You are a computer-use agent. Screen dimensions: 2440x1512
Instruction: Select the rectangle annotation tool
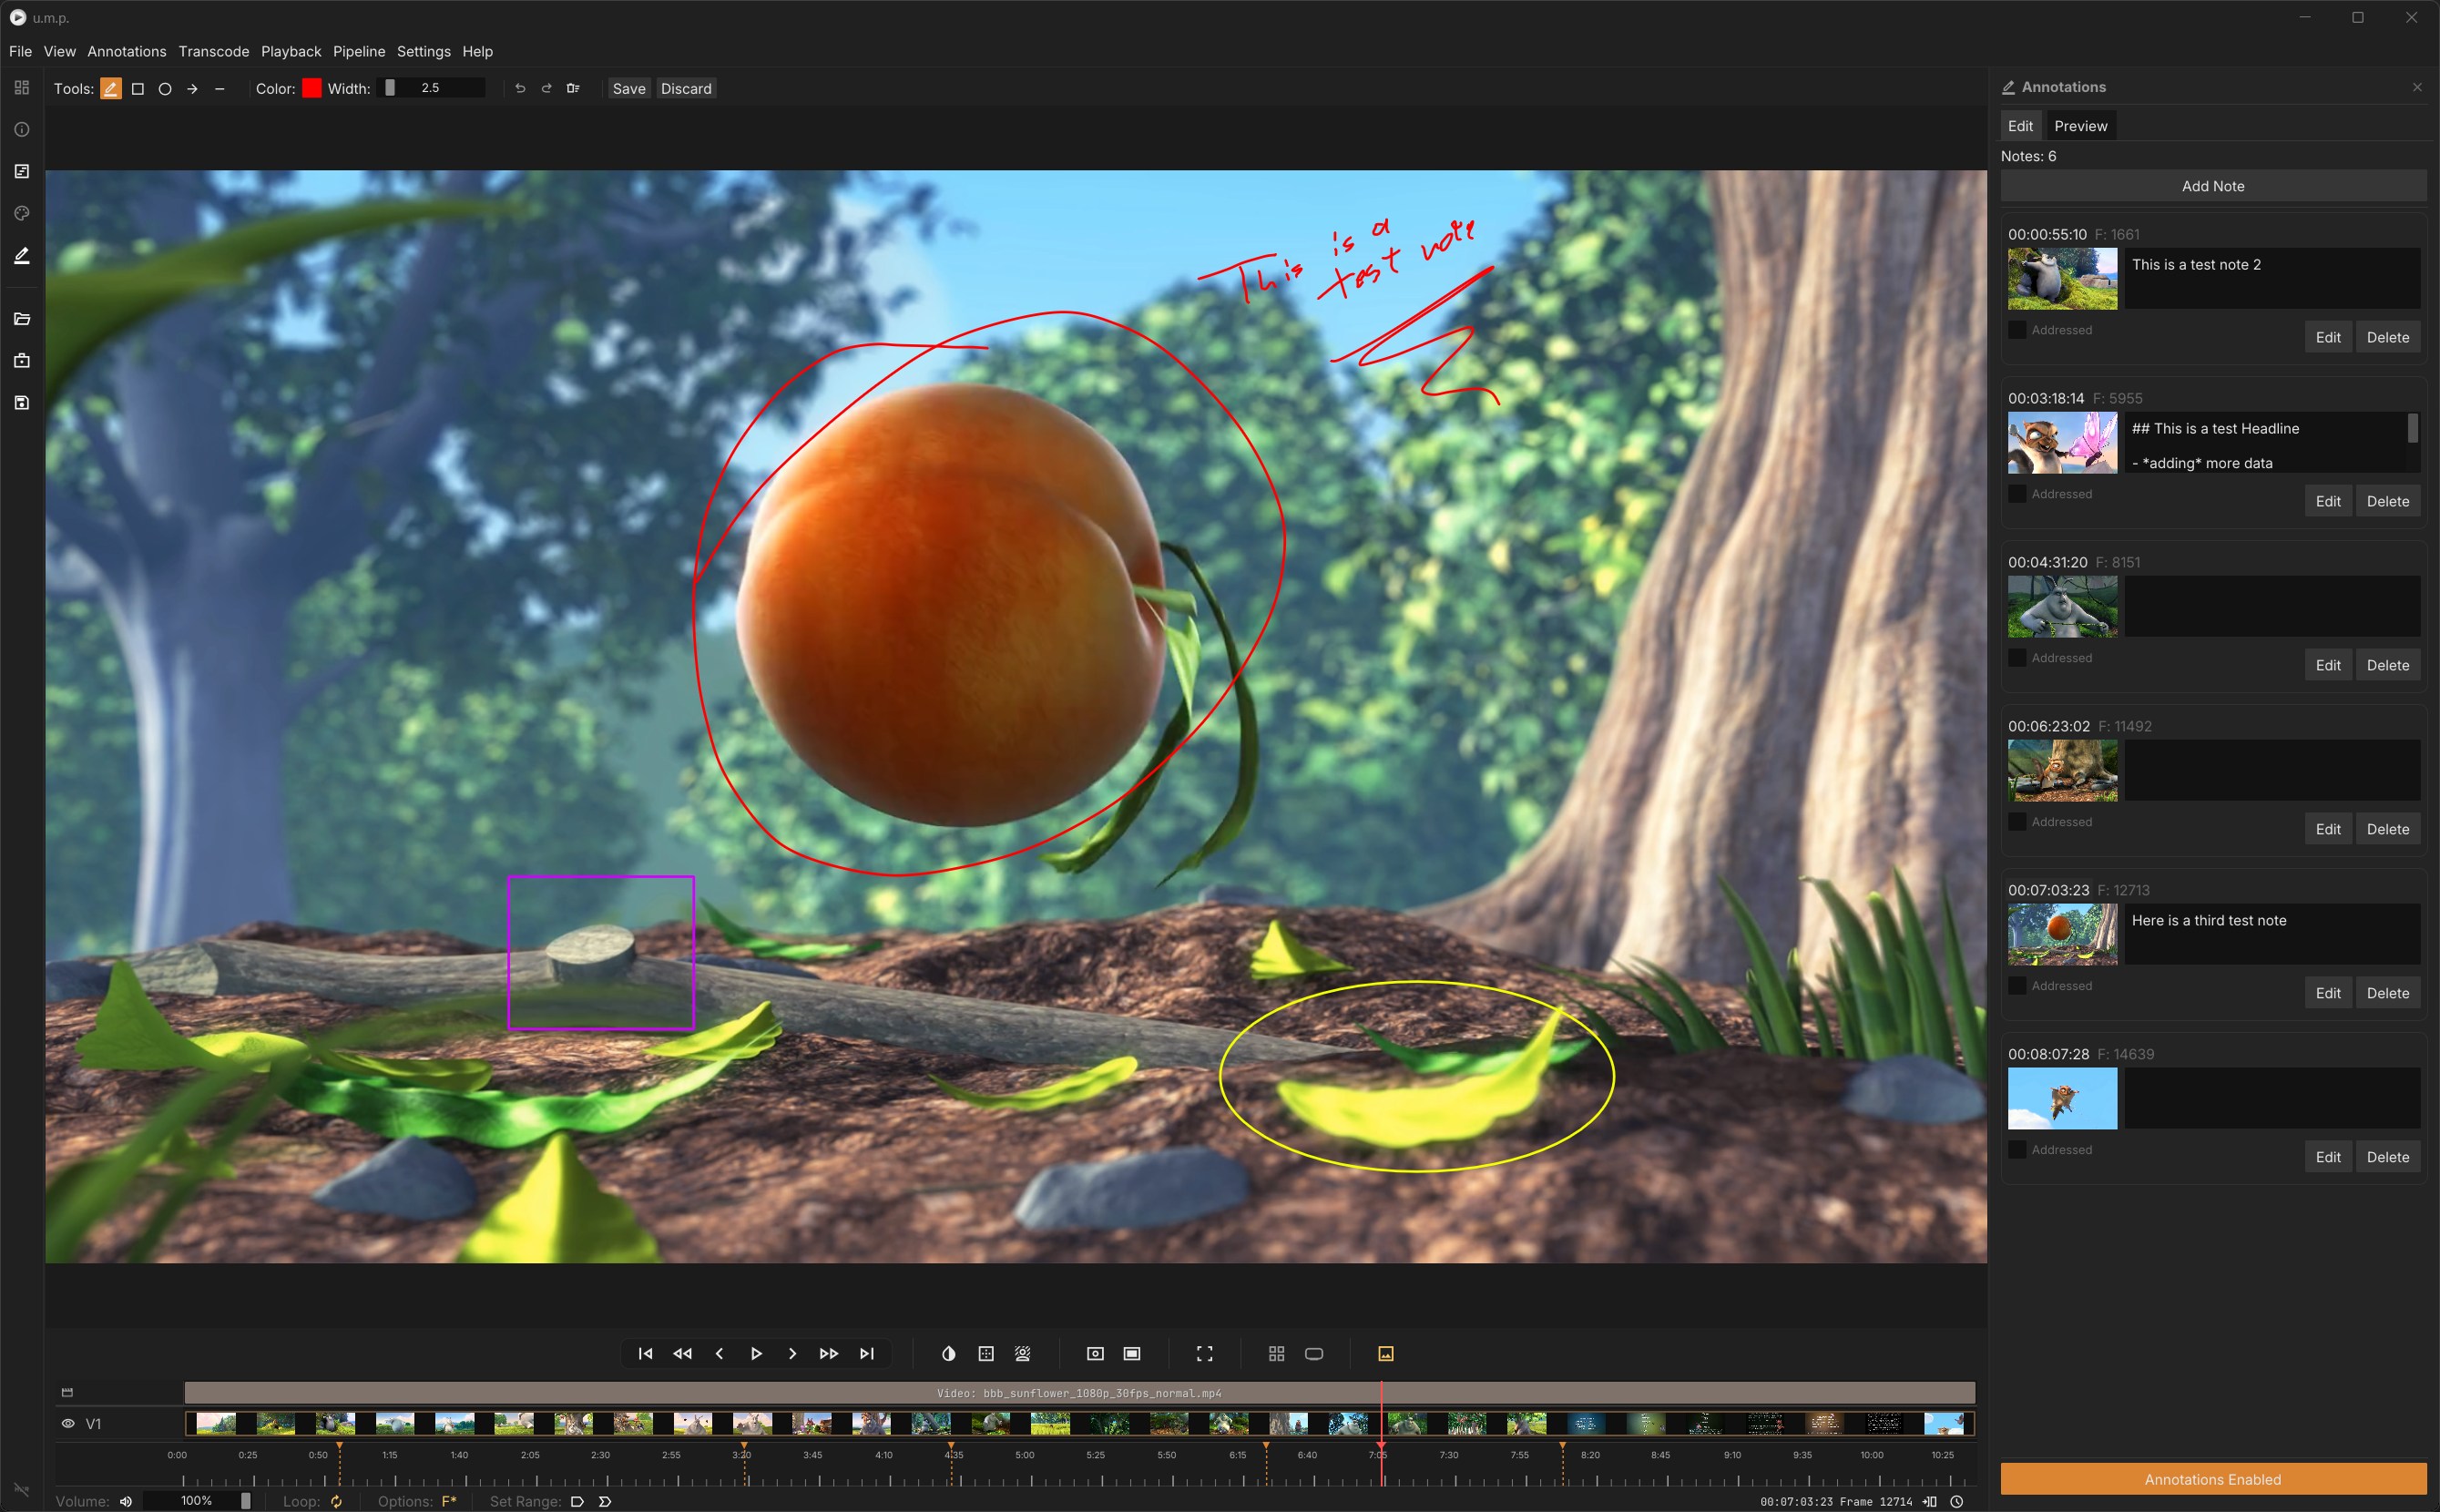(x=138, y=89)
